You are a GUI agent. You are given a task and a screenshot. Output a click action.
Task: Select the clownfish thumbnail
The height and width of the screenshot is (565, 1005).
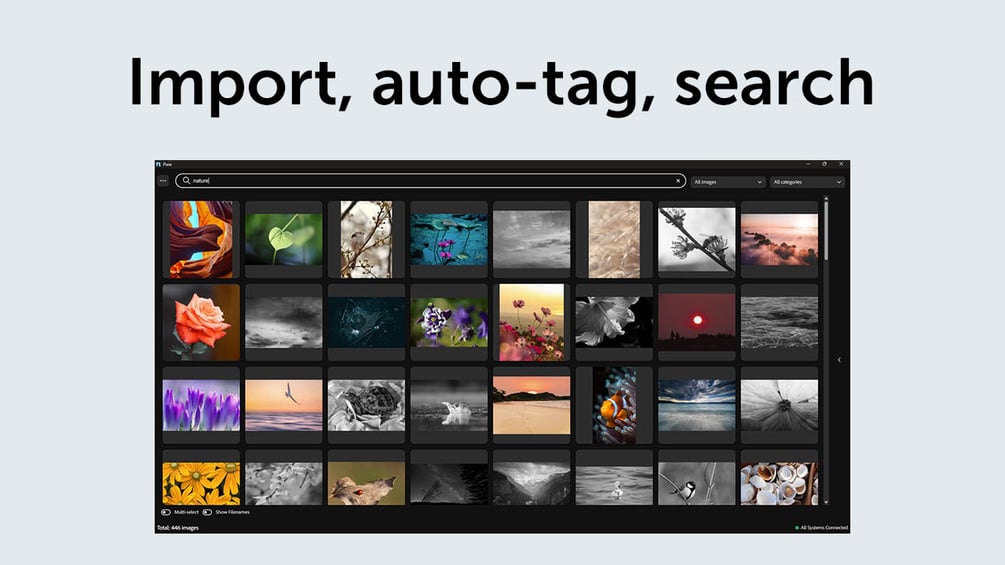point(614,405)
